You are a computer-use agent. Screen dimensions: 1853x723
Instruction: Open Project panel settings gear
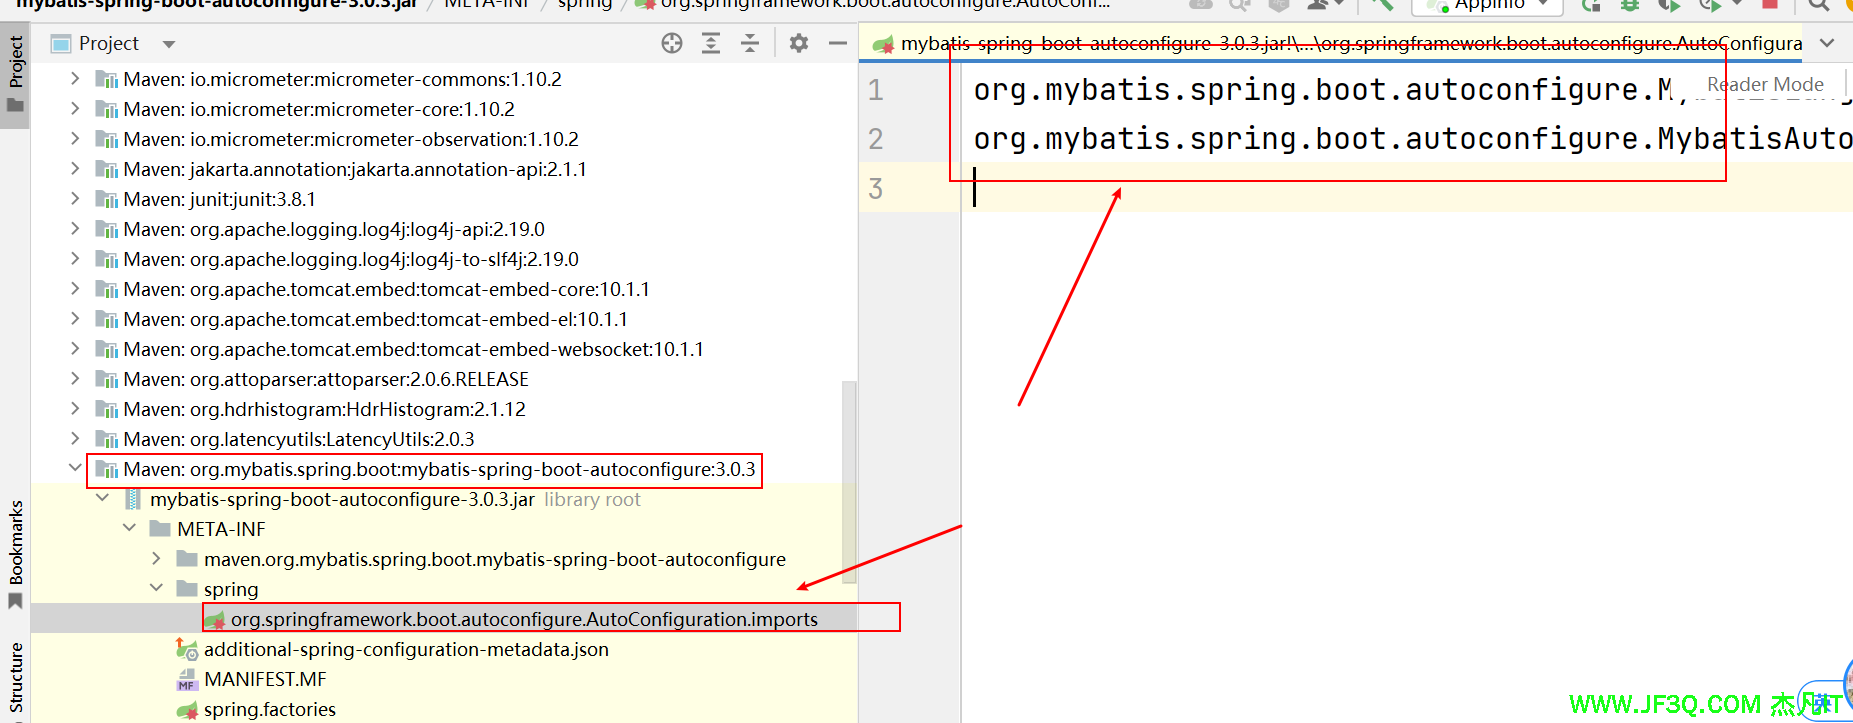point(798,43)
